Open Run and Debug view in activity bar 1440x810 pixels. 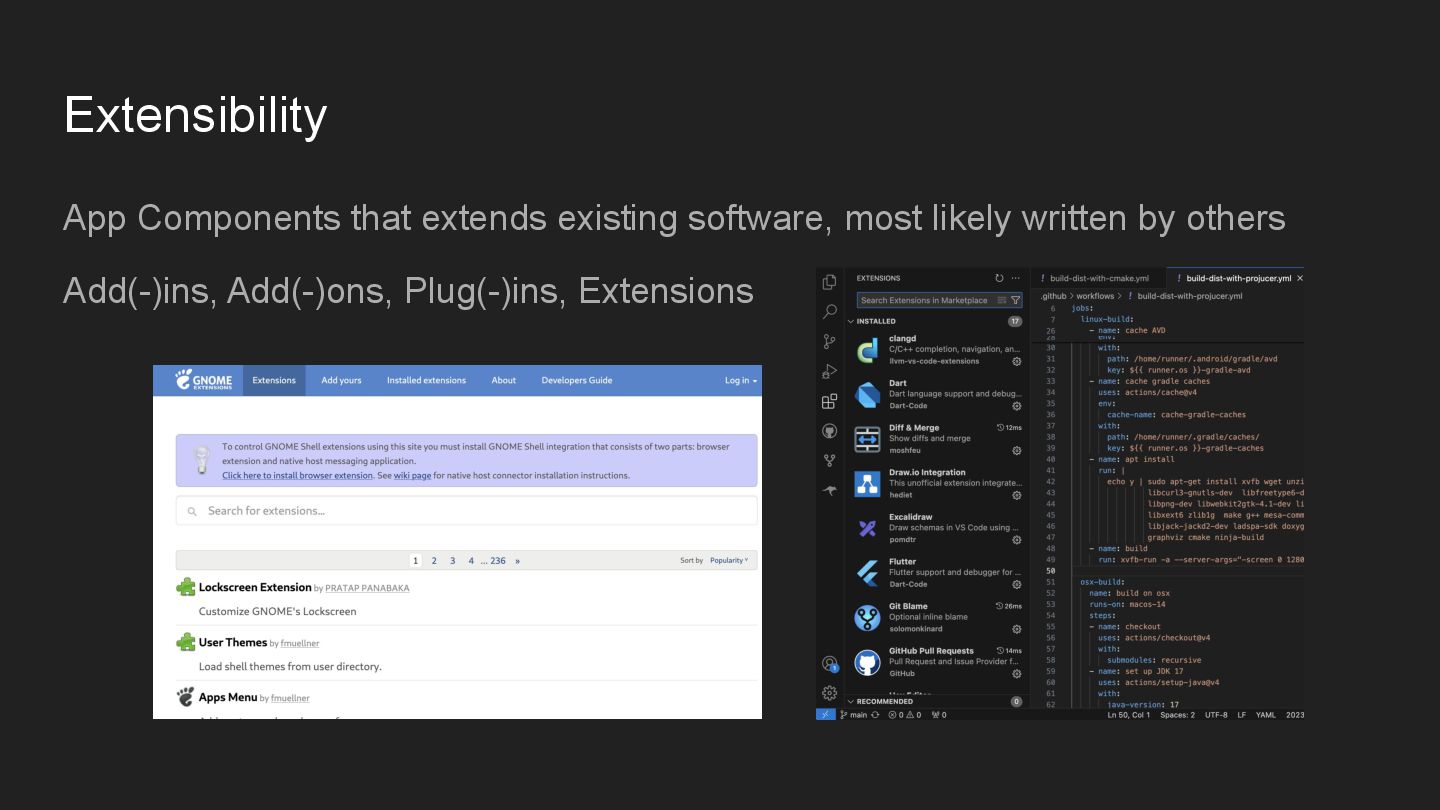tap(829, 372)
